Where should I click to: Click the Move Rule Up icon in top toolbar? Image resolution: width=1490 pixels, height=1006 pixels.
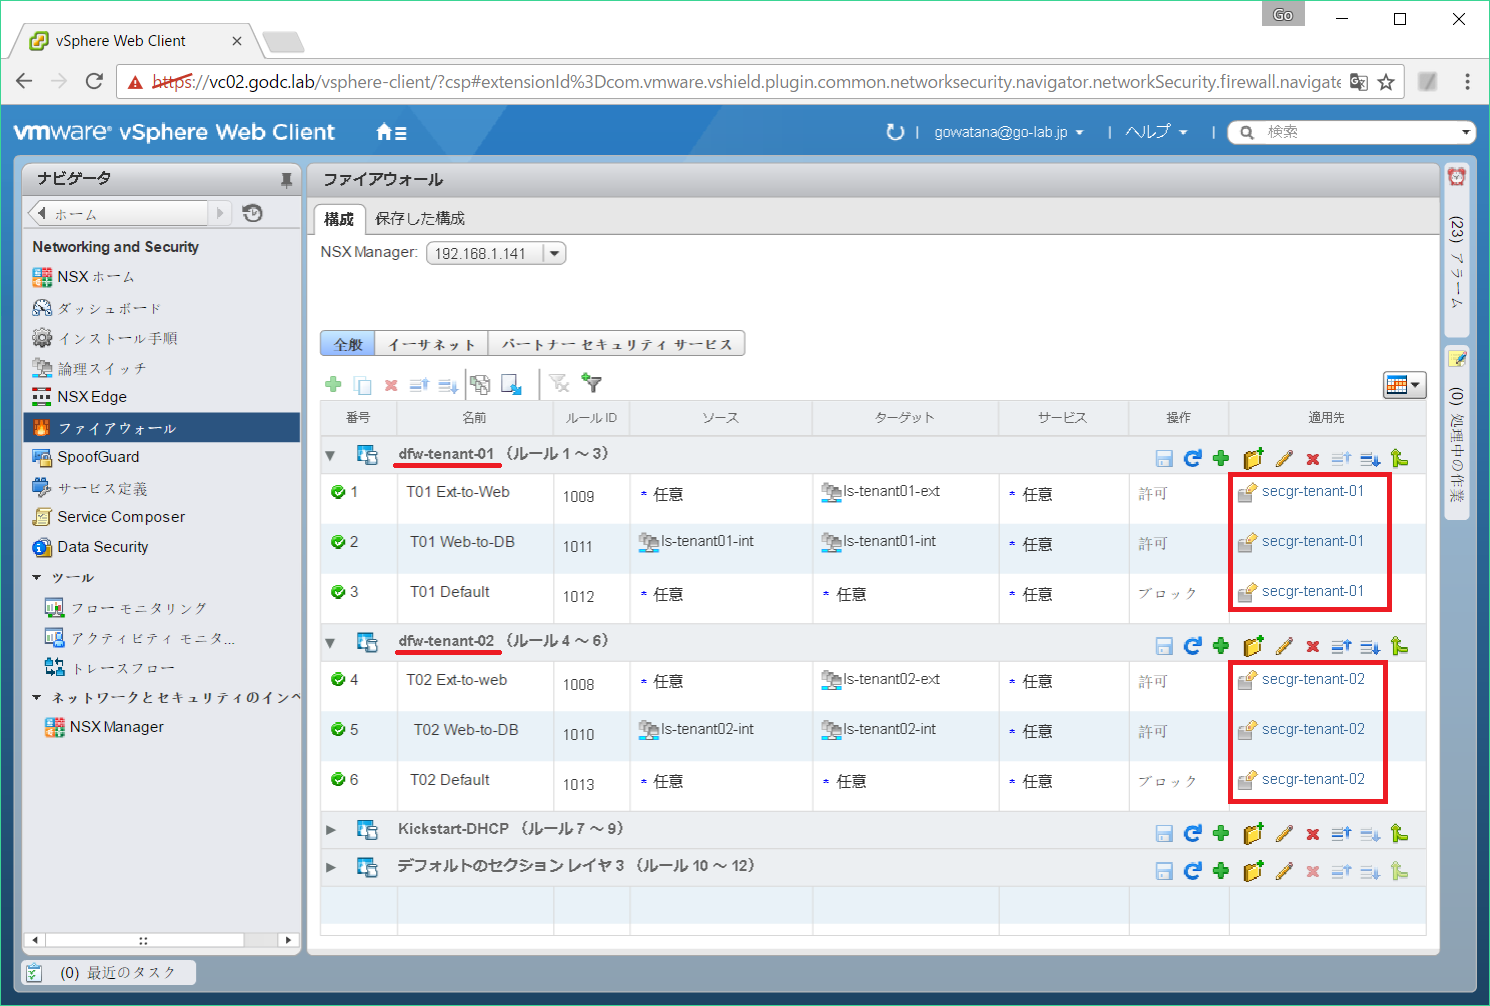(419, 385)
